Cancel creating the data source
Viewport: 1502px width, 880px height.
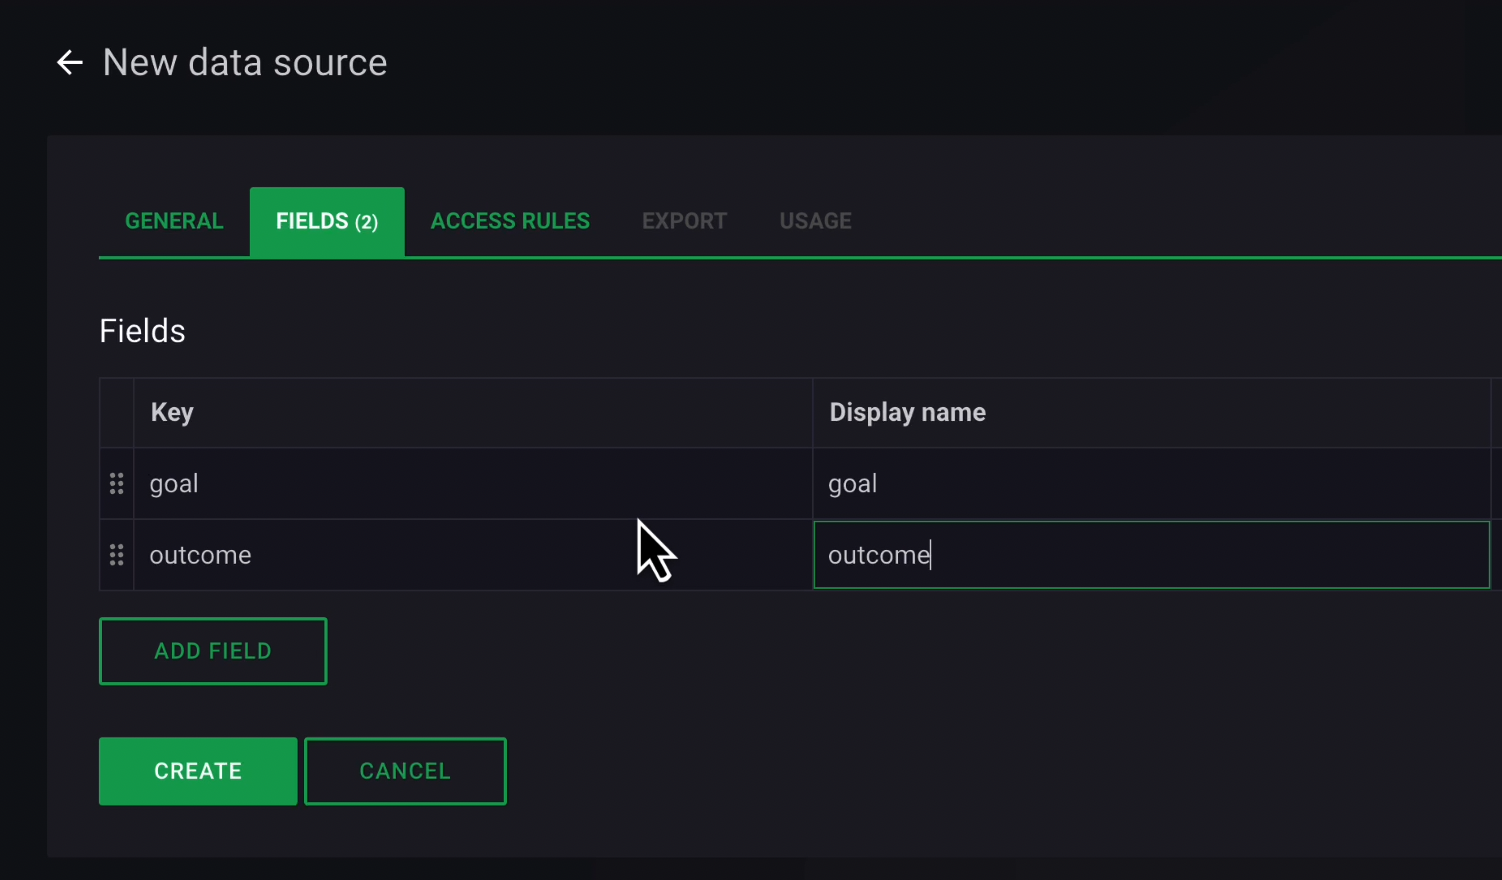click(x=405, y=771)
